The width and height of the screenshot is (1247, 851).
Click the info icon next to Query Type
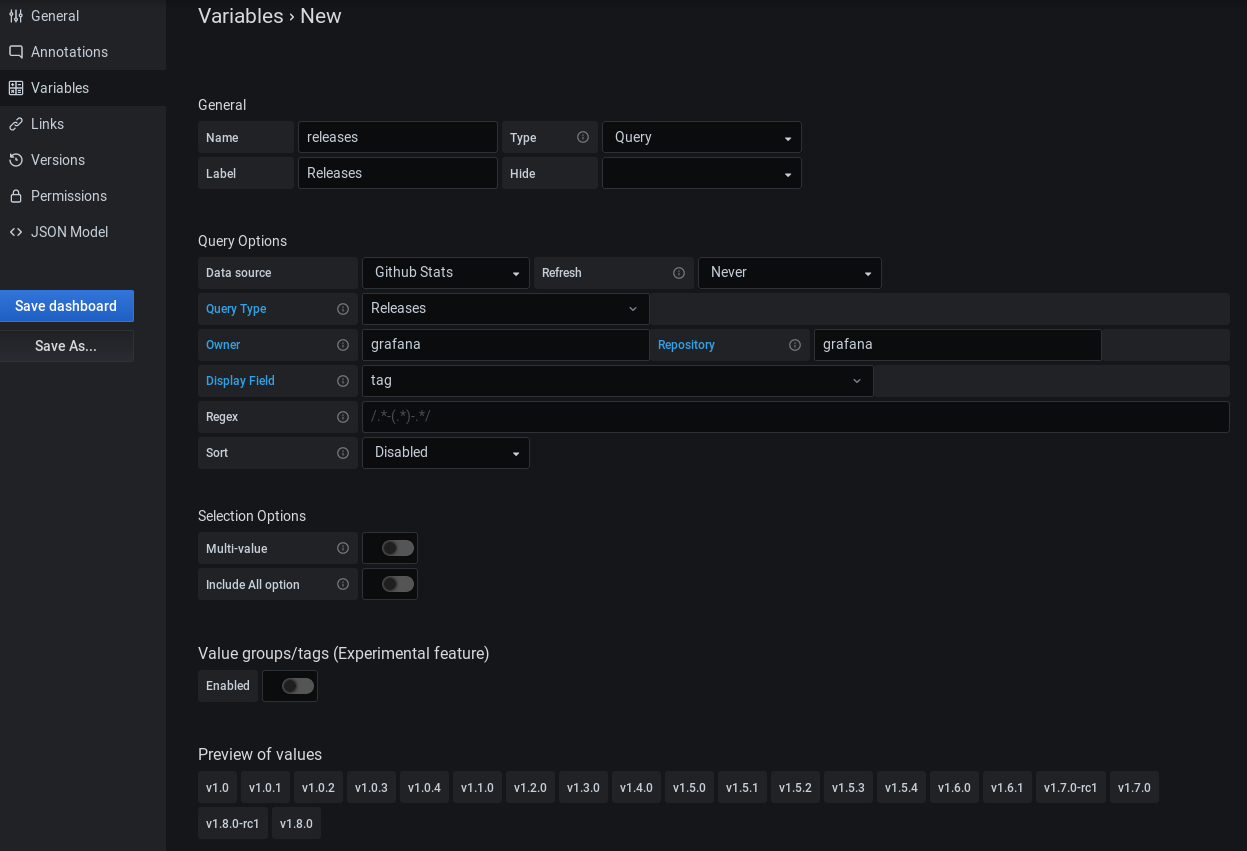[343, 308]
